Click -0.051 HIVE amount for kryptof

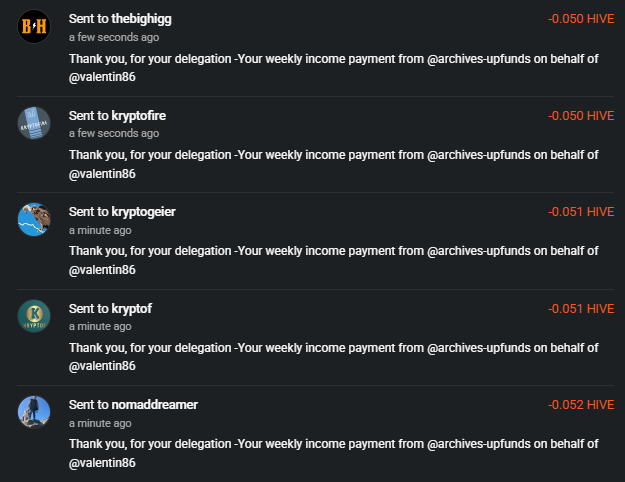pos(581,309)
